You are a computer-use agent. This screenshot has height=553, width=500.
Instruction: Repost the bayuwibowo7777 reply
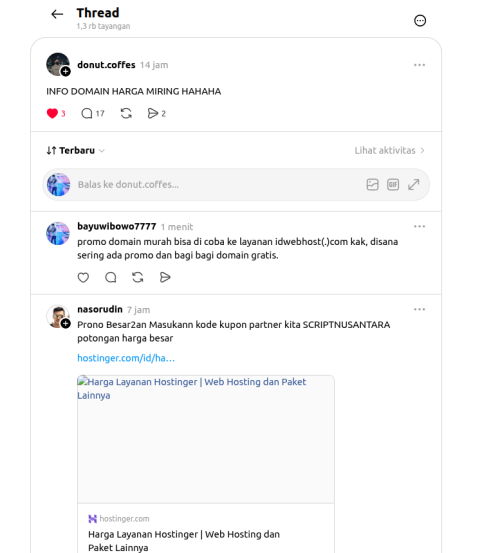(138, 278)
